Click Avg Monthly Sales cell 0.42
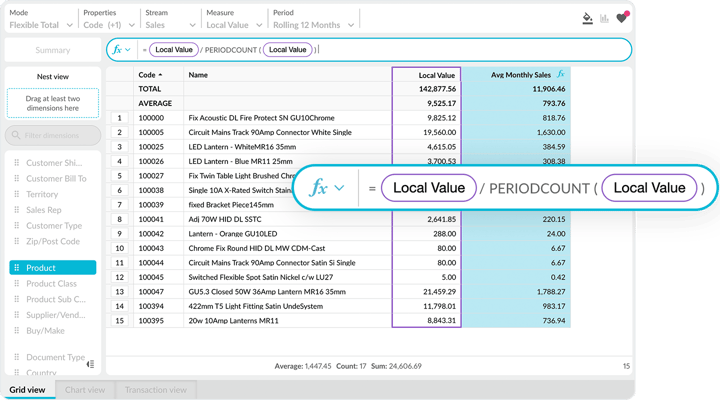 coord(516,277)
